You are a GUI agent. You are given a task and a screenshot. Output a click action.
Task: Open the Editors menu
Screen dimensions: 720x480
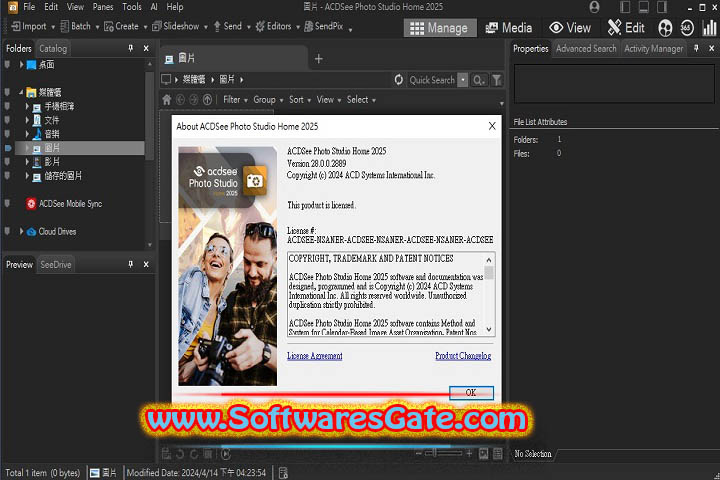point(277,27)
